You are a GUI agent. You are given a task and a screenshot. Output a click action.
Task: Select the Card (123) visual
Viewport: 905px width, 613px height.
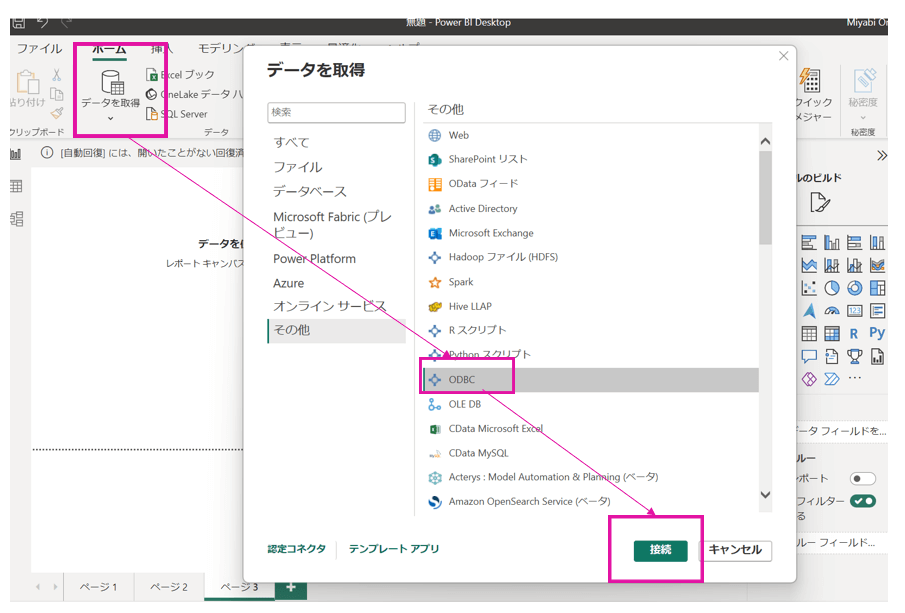855,311
